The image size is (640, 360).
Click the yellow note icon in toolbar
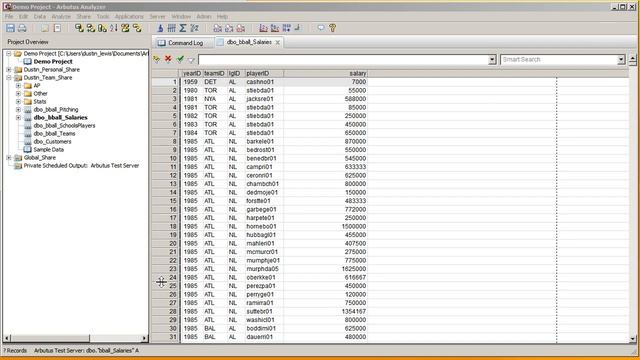coord(45,28)
